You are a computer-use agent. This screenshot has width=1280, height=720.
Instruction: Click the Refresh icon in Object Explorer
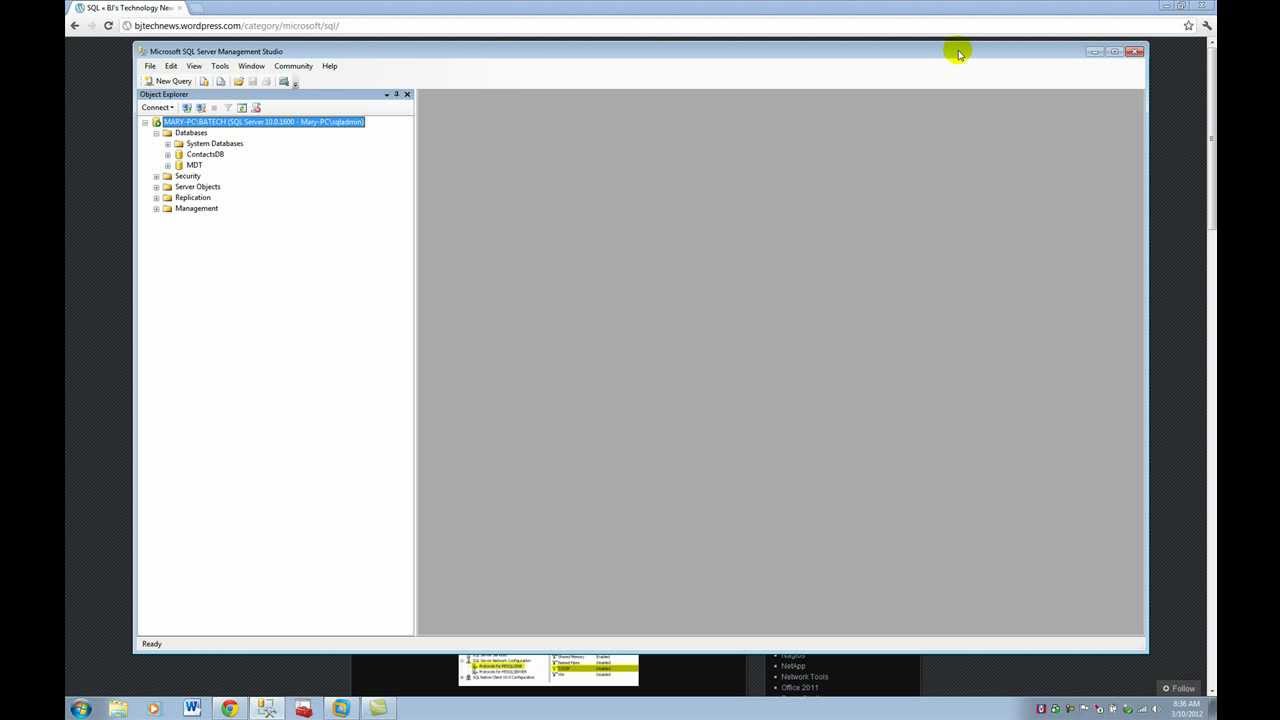tap(242, 107)
